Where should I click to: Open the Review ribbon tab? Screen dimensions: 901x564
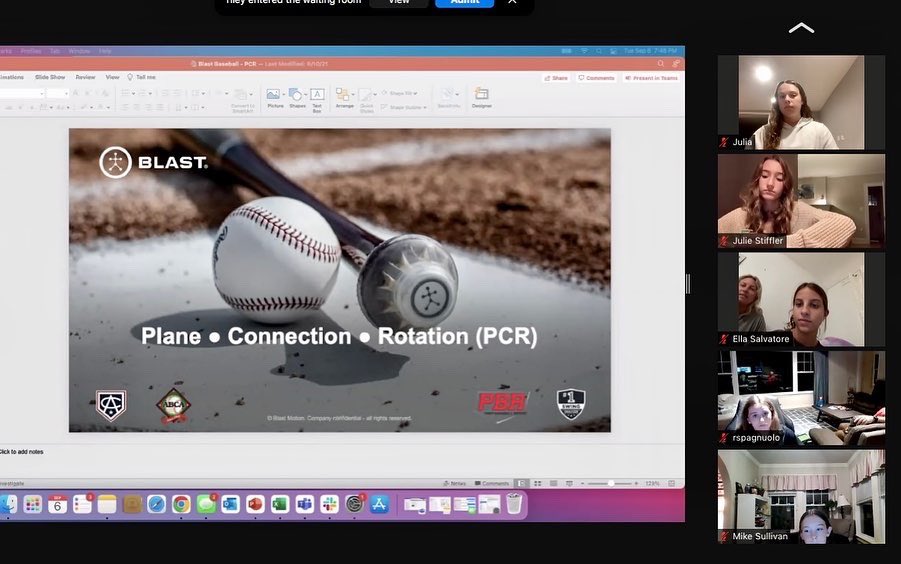[x=85, y=77]
